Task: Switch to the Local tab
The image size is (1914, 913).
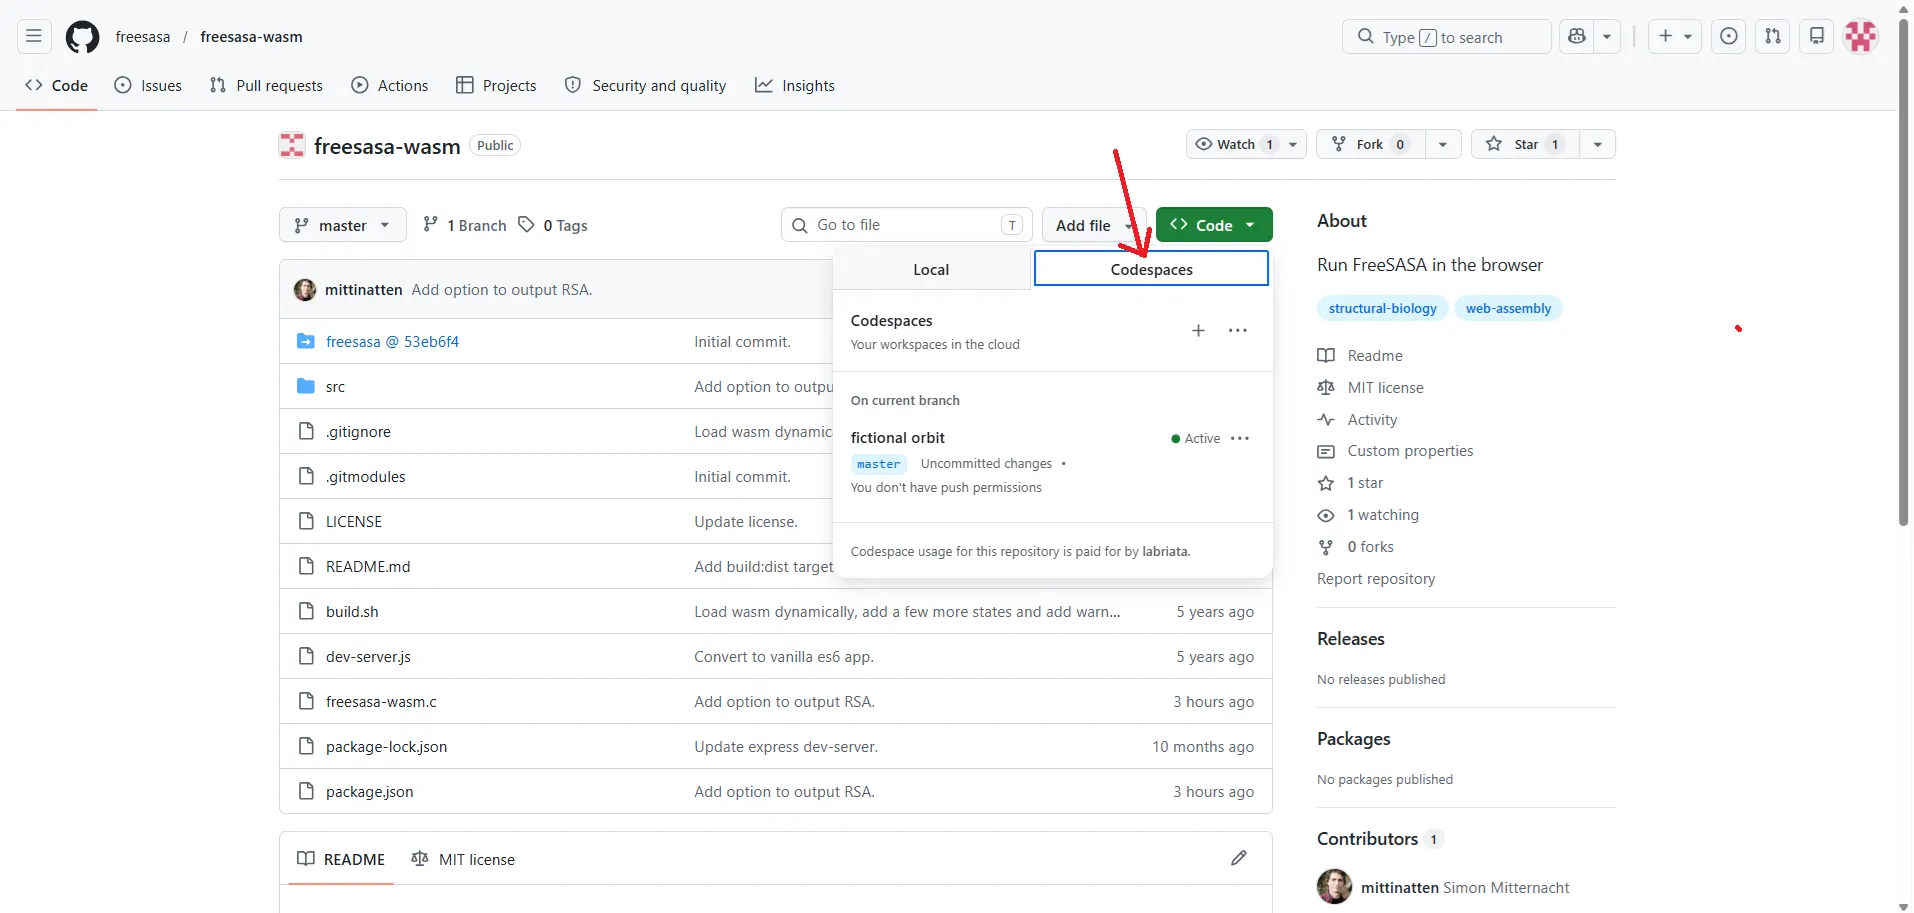Action: tap(931, 270)
